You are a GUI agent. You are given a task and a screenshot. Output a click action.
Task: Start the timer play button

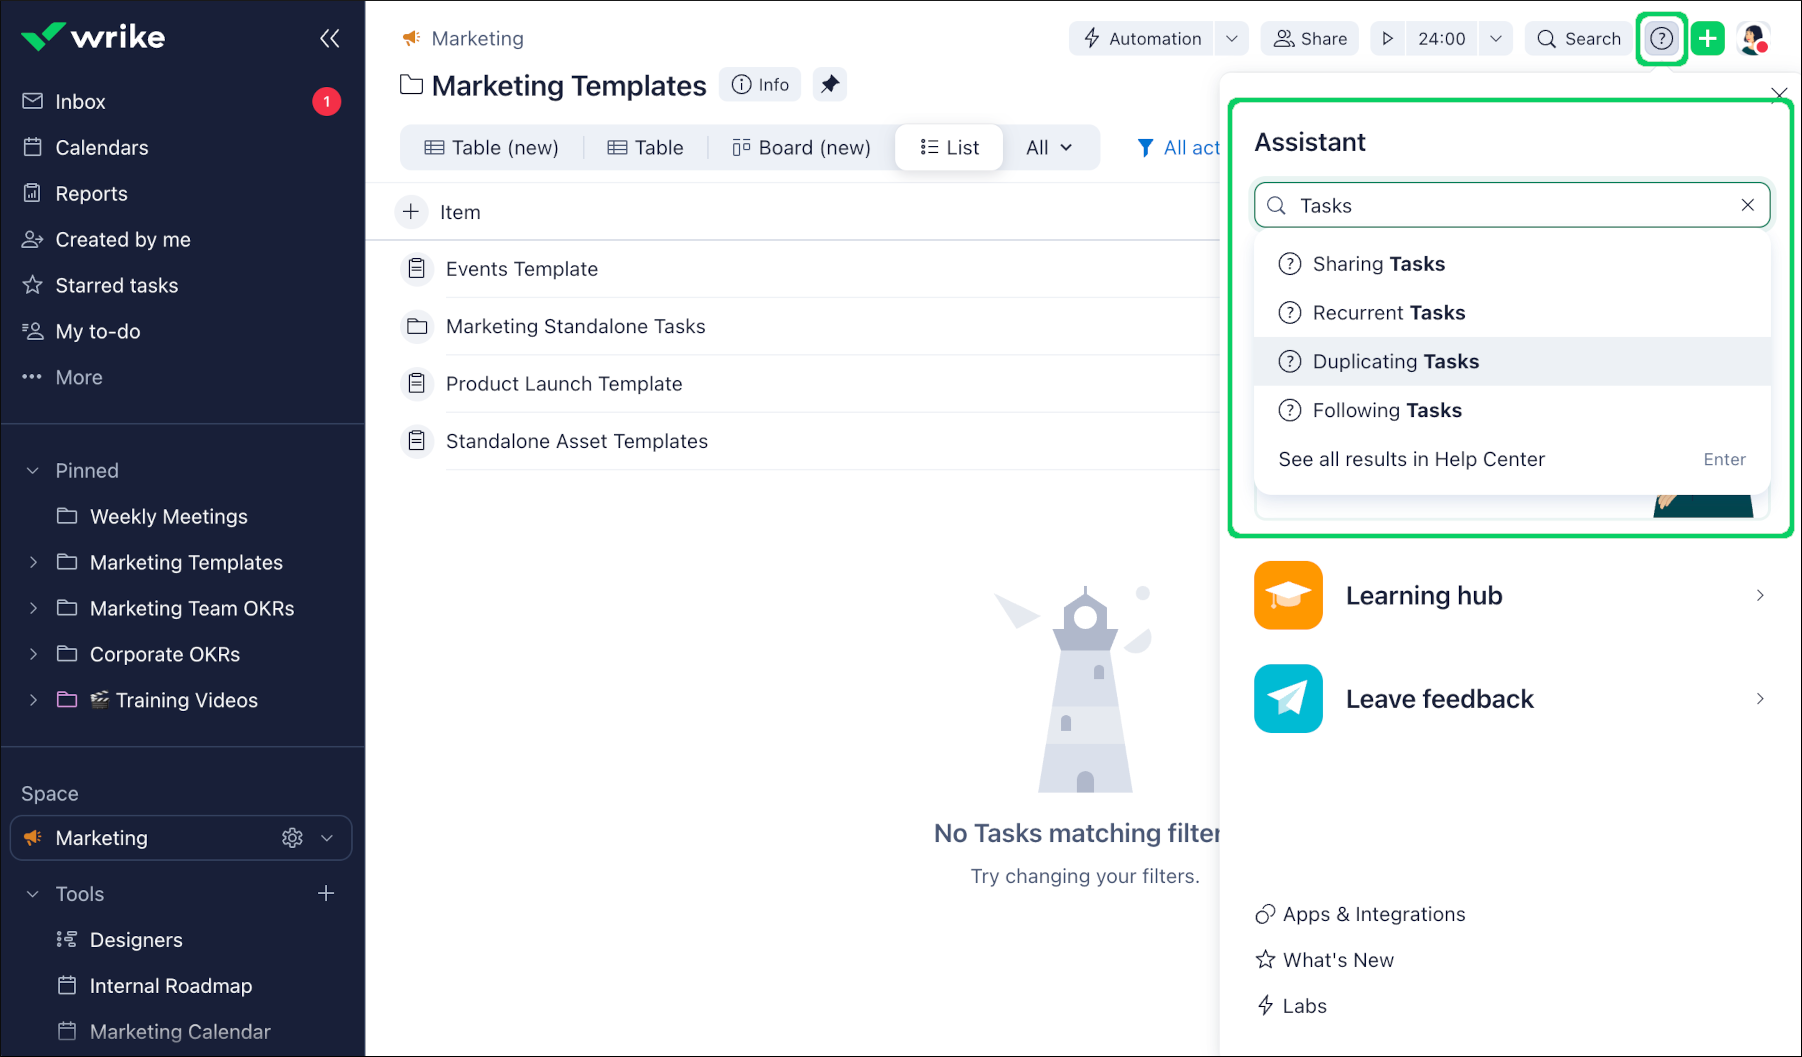coord(1387,39)
